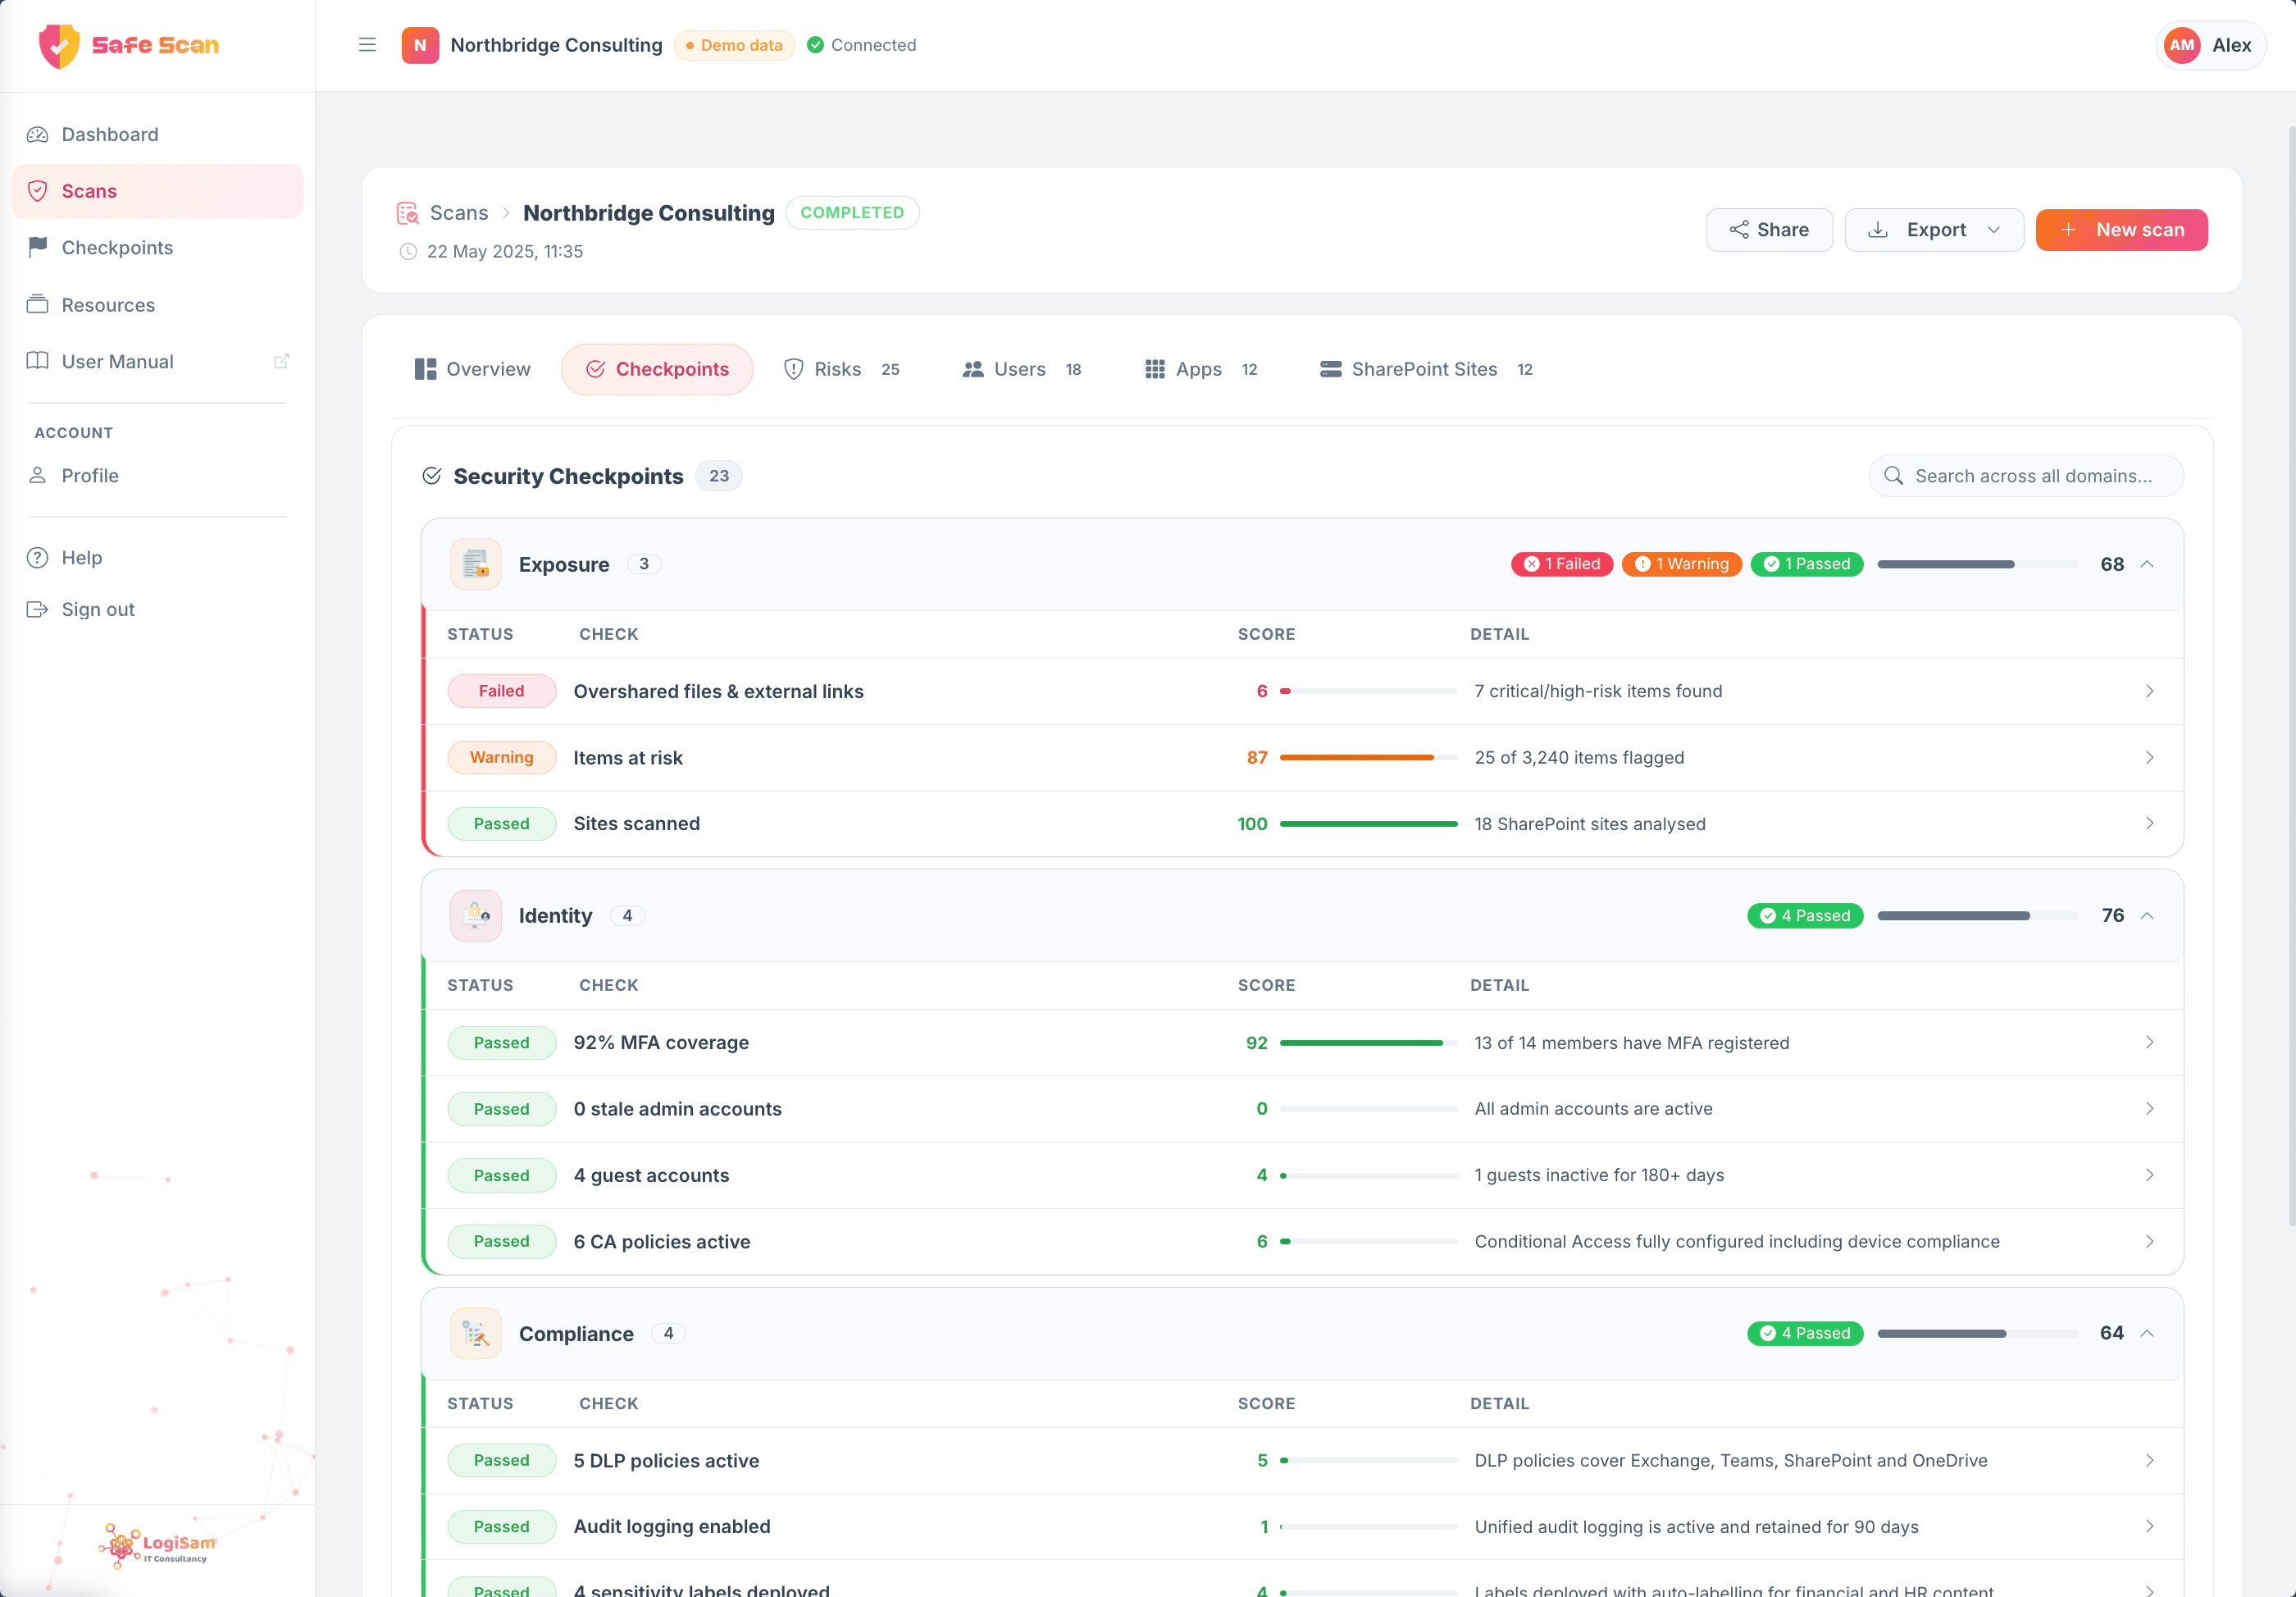Click the Items at risk score bar

[1368, 757]
